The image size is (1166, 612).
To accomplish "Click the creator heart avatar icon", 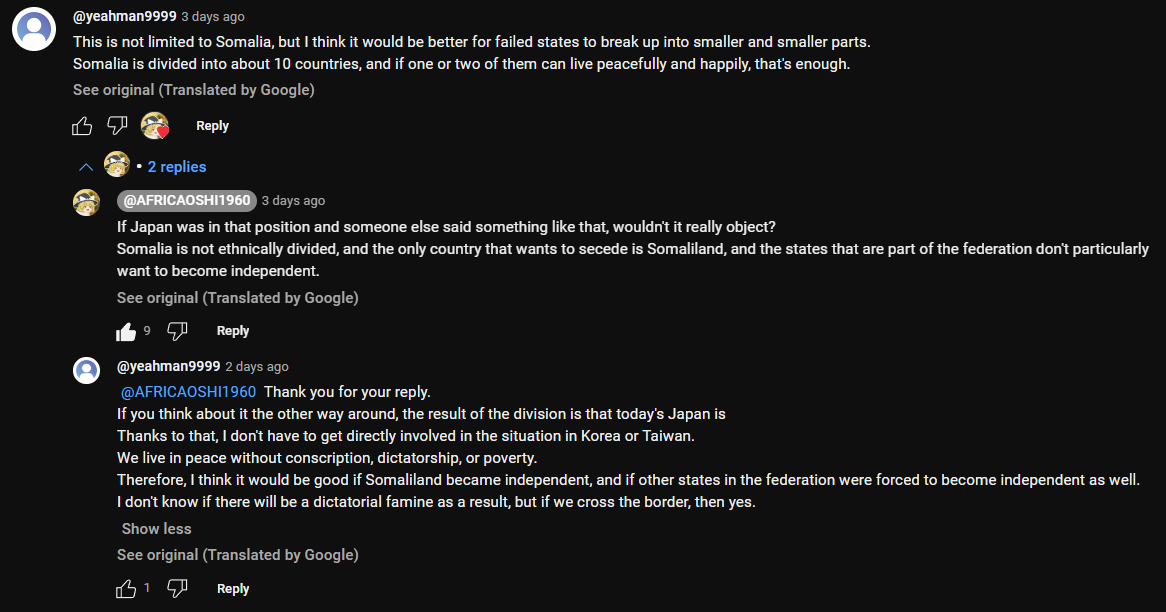I will 155,126.
